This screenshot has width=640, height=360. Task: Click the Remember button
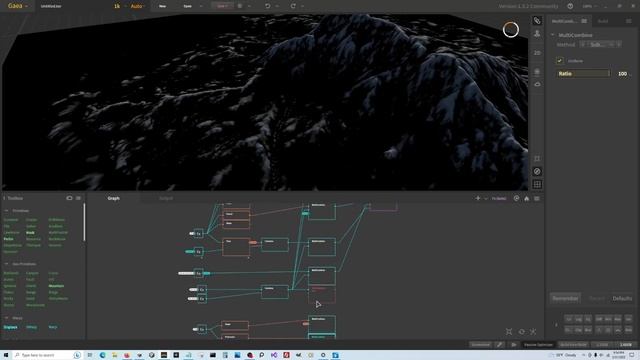pos(565,298)
